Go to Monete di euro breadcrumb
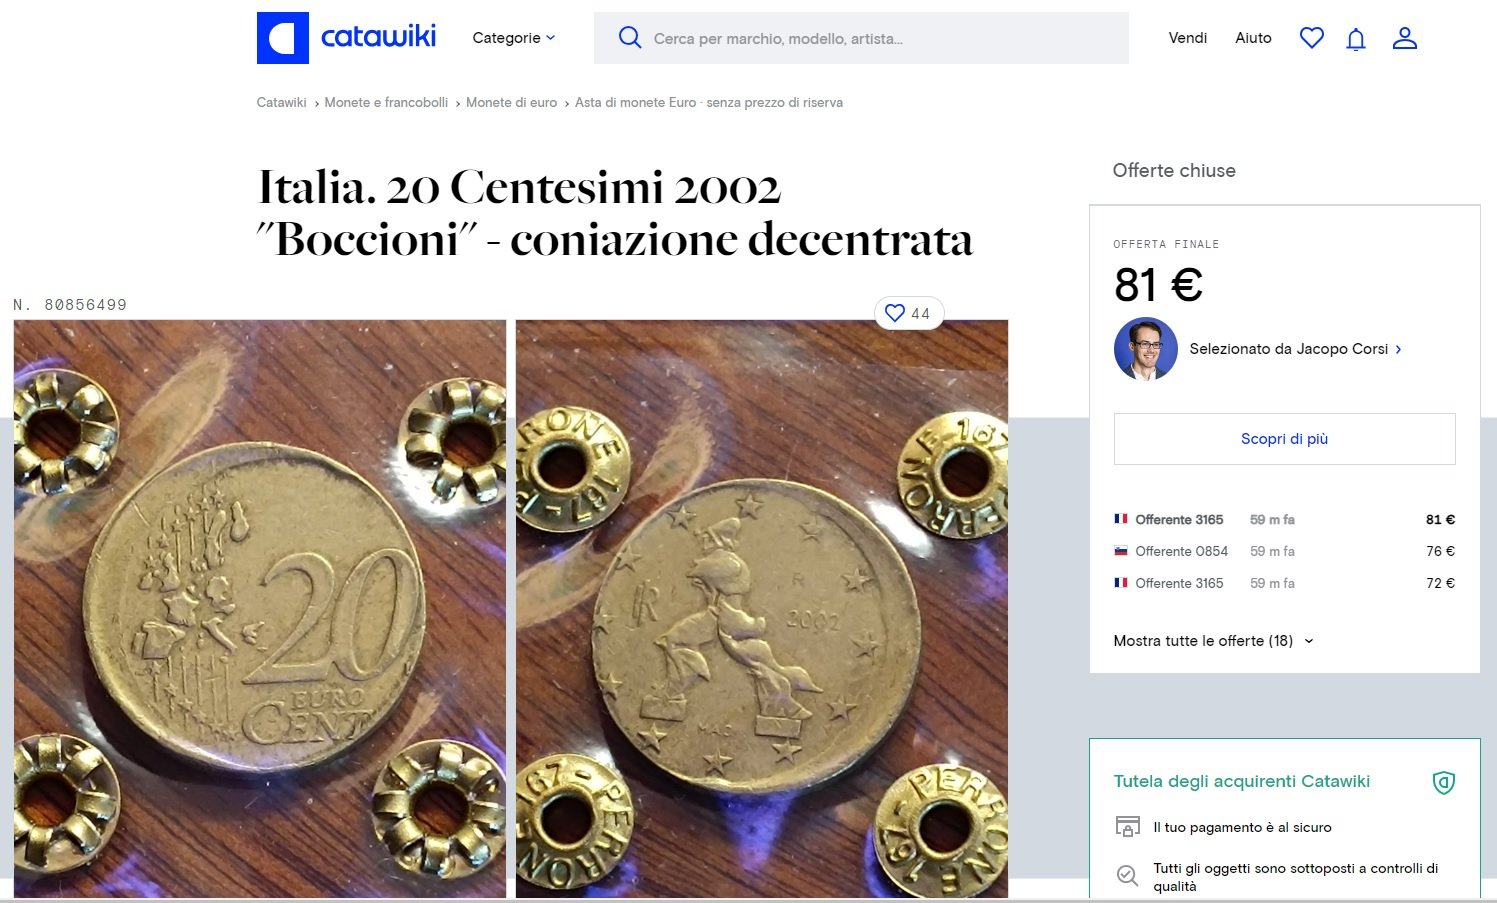1497x903 pixels. [x=511, y=102]
